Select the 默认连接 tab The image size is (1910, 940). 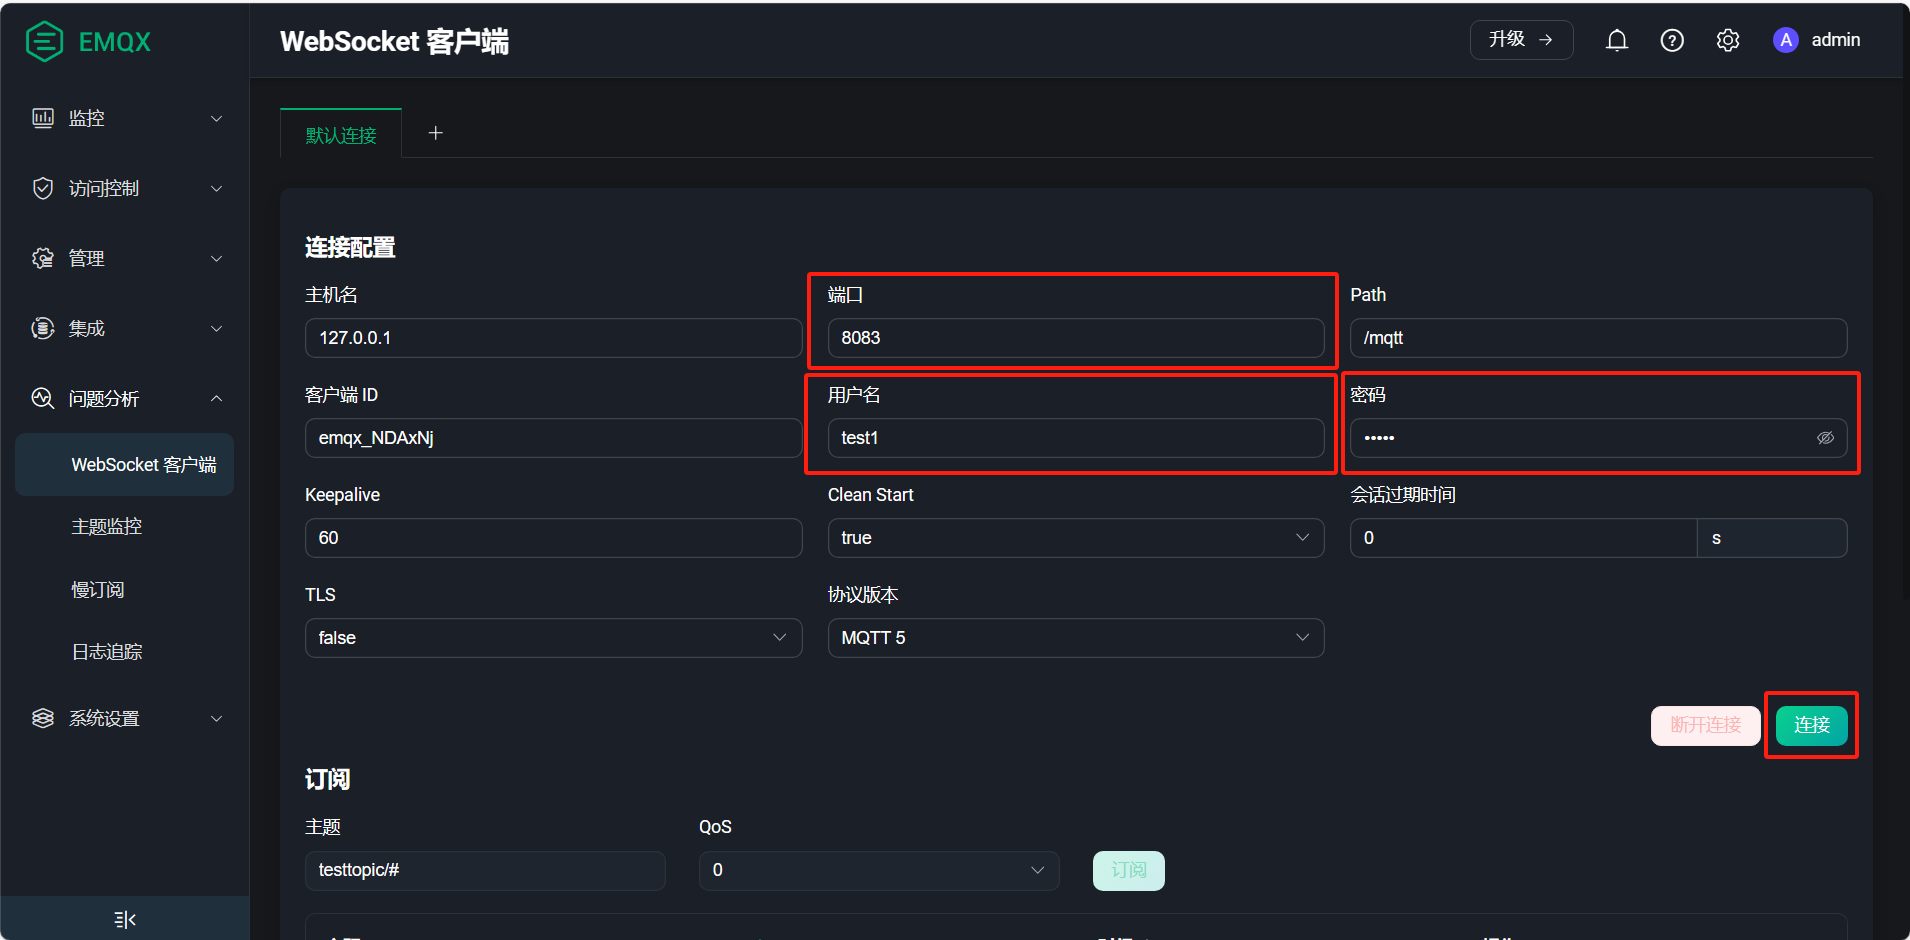tap(341, 134)
